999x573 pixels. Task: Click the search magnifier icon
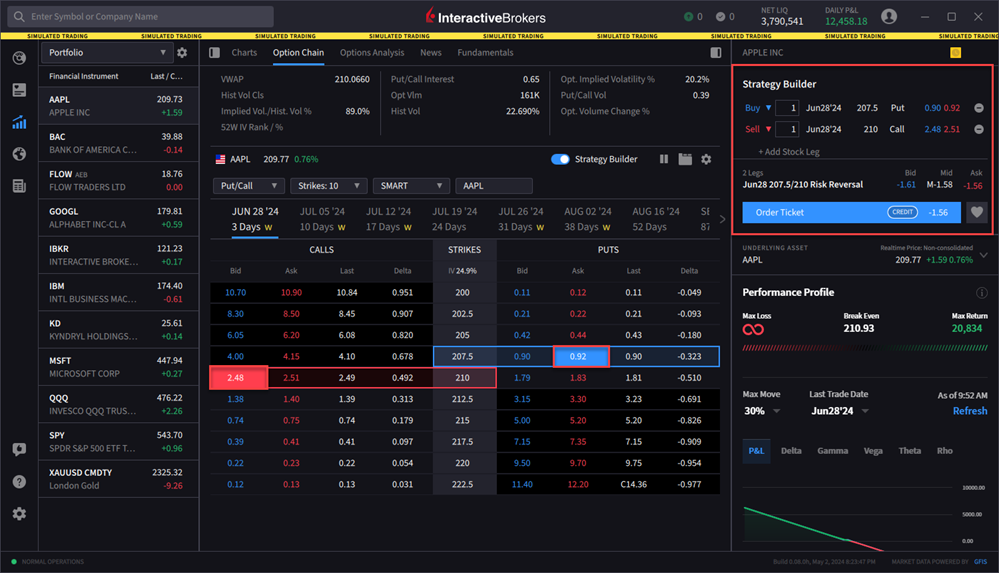click(x=20, y=17)
